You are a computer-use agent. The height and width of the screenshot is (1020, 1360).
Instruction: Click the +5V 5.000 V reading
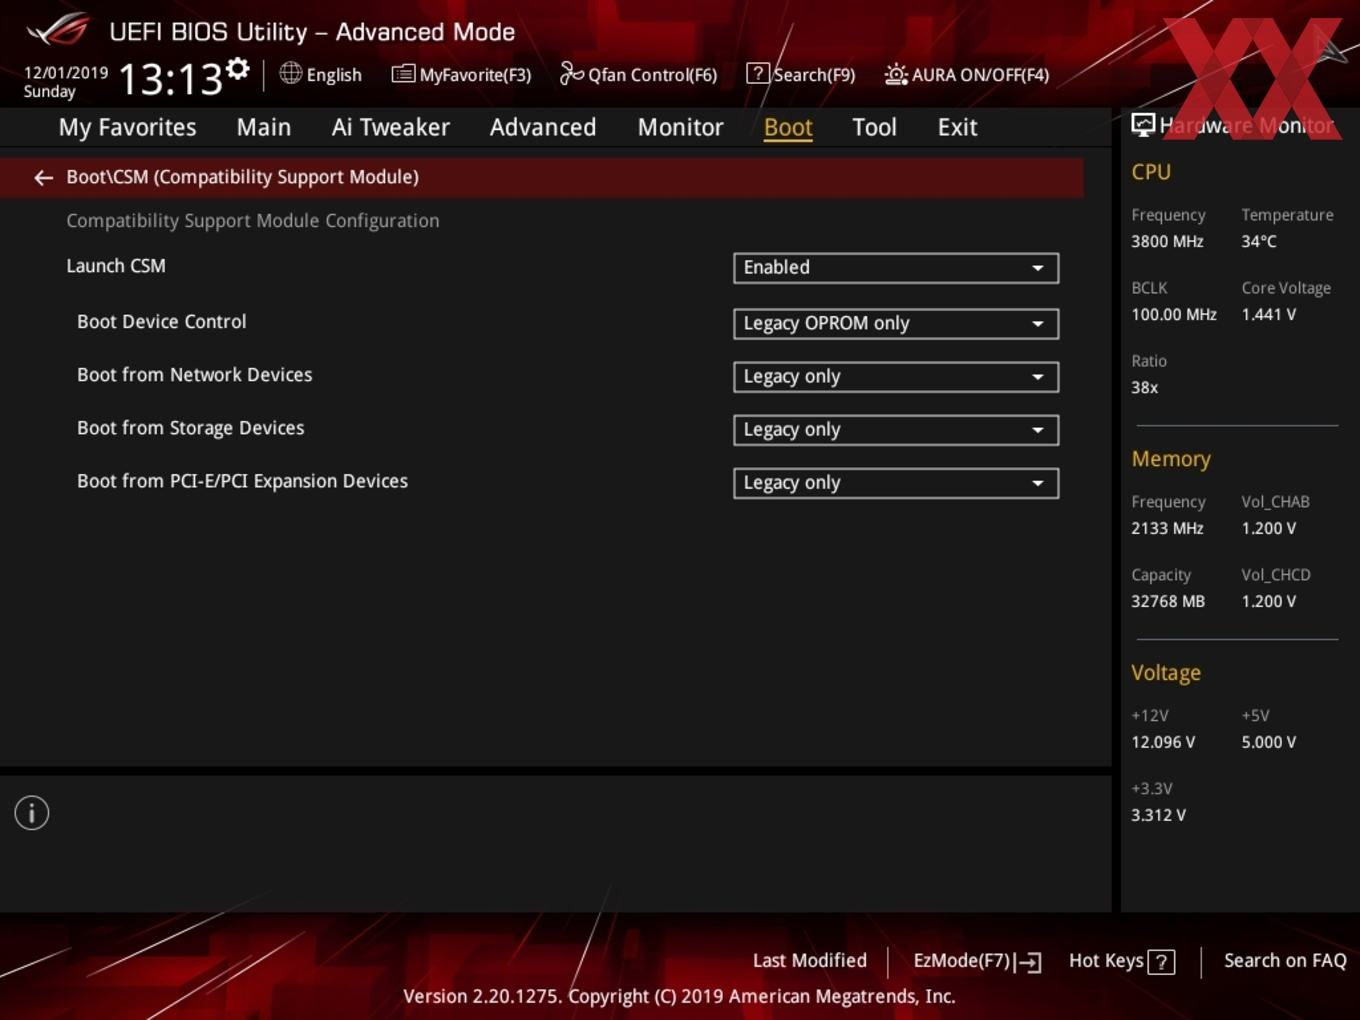(x=1268, y=743)
